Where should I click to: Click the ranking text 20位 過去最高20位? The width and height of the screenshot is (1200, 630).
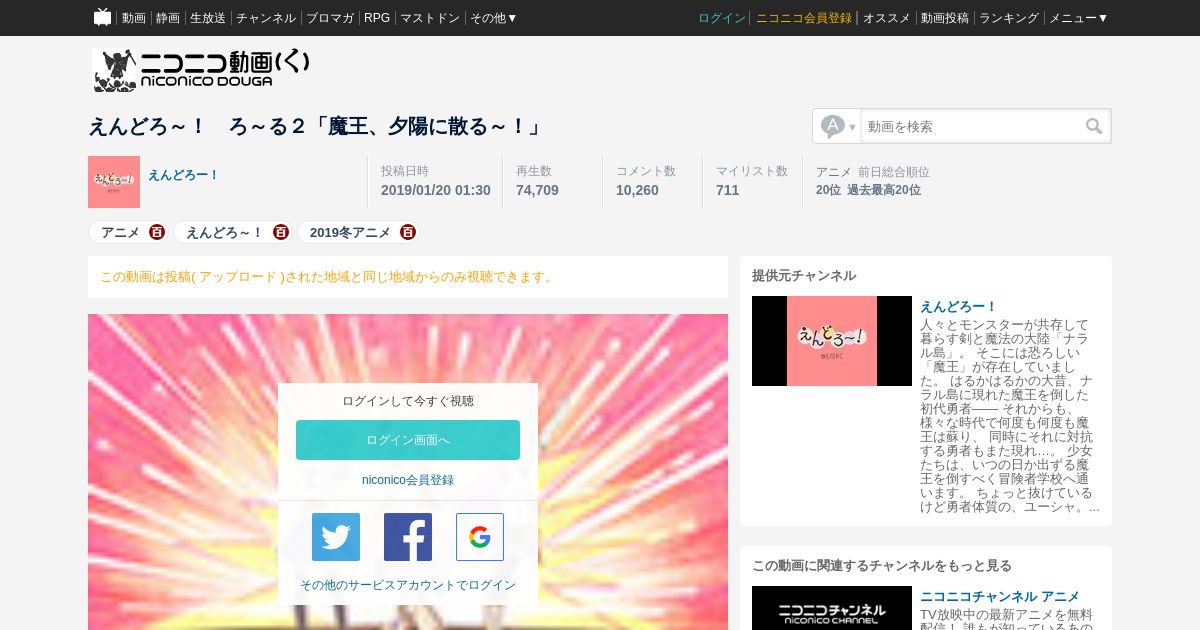click(868, 190)
